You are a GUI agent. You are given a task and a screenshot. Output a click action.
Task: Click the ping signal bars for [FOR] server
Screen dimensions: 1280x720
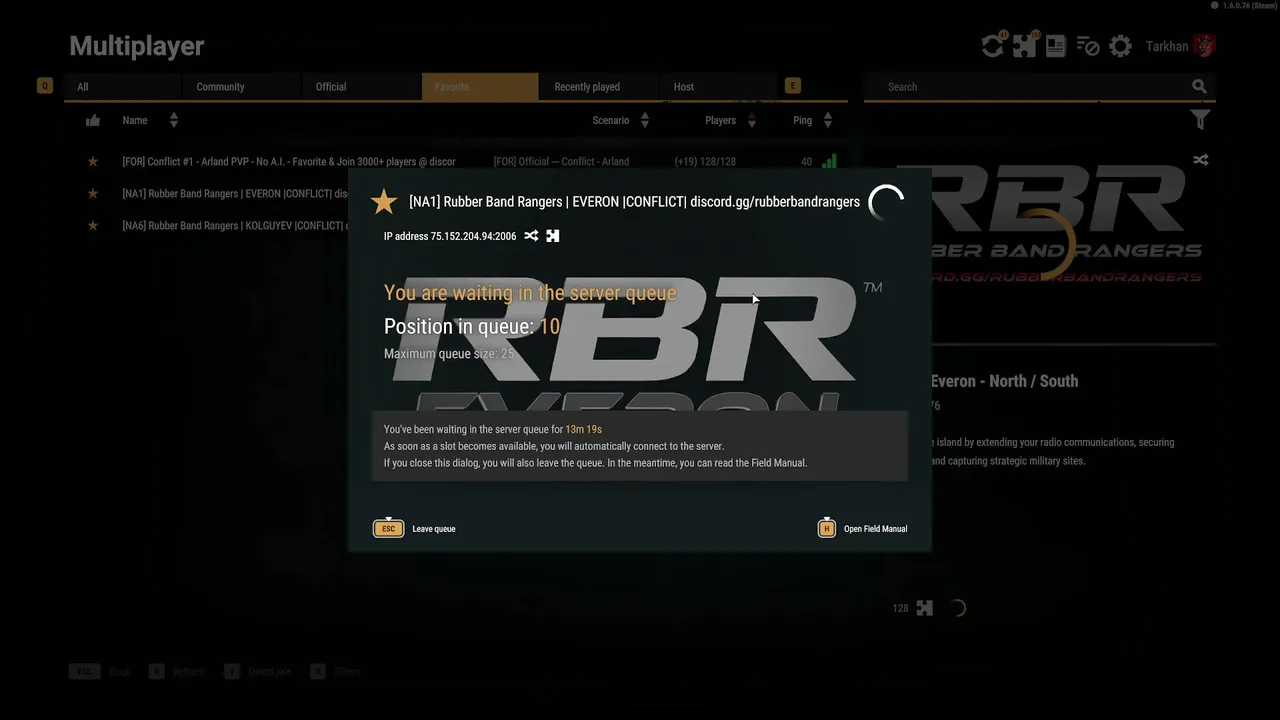(829, 161)
